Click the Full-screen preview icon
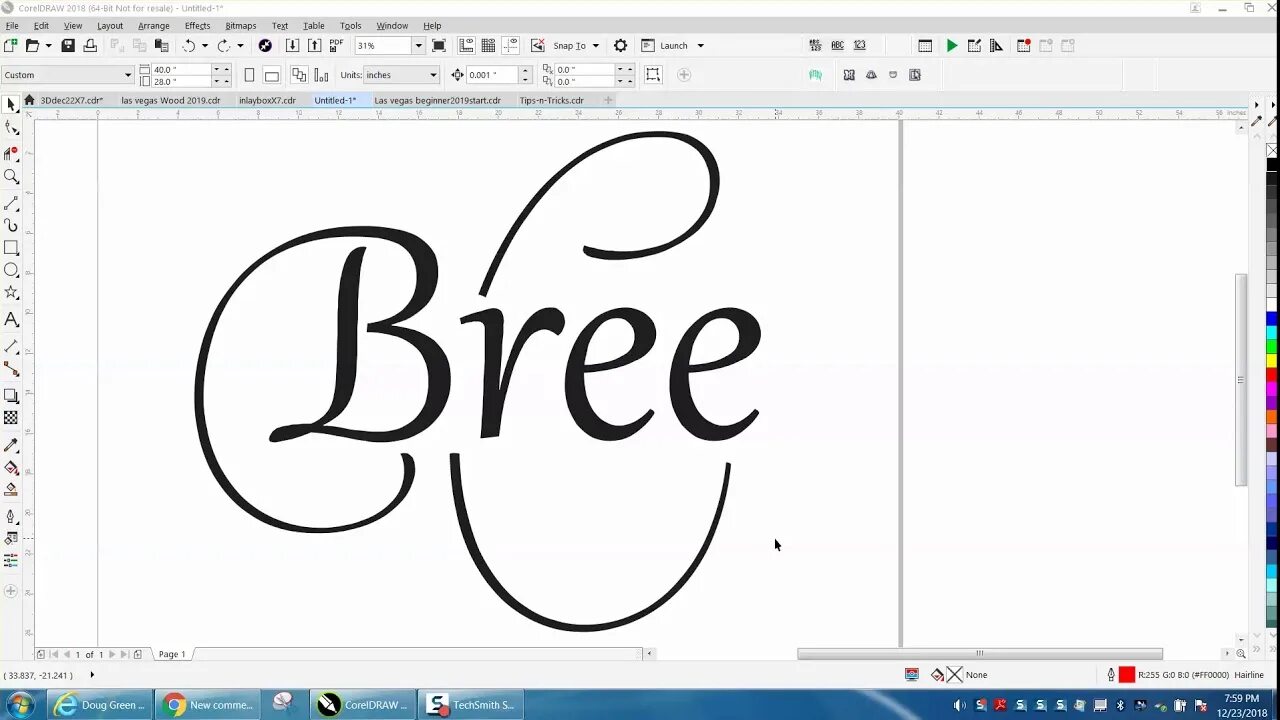 pyautogui.click(x=439, y=45)
